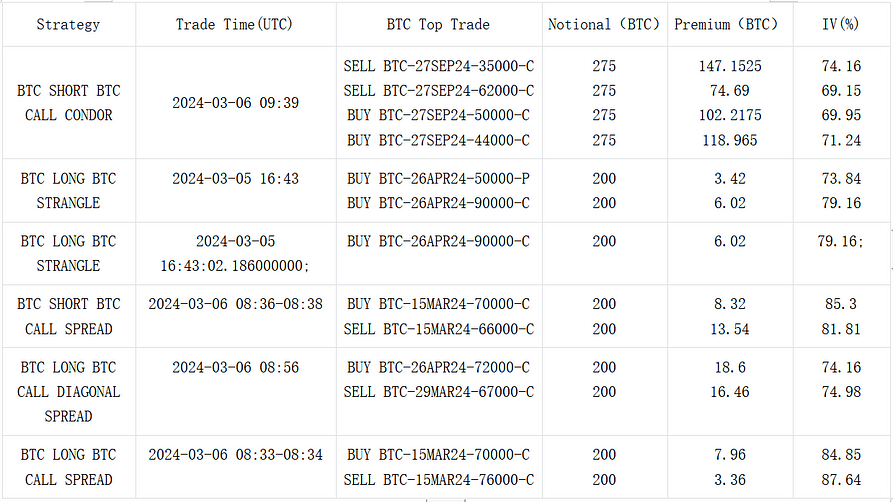The image size is (893, 502).
Task: Select the BUY BTC-27SEP24-44000-C trade line
Action: coord(440,140)
